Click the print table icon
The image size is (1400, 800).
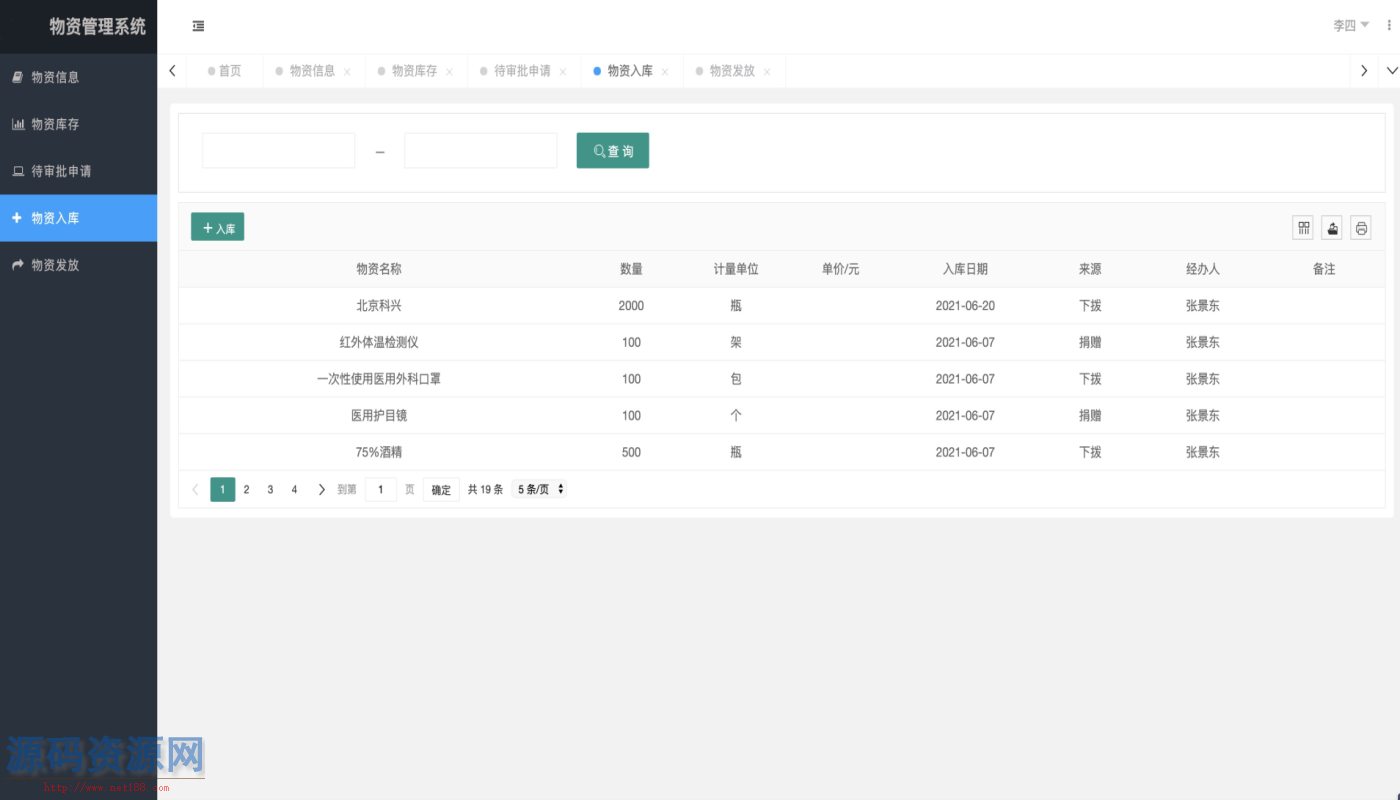pos(1361,228)
